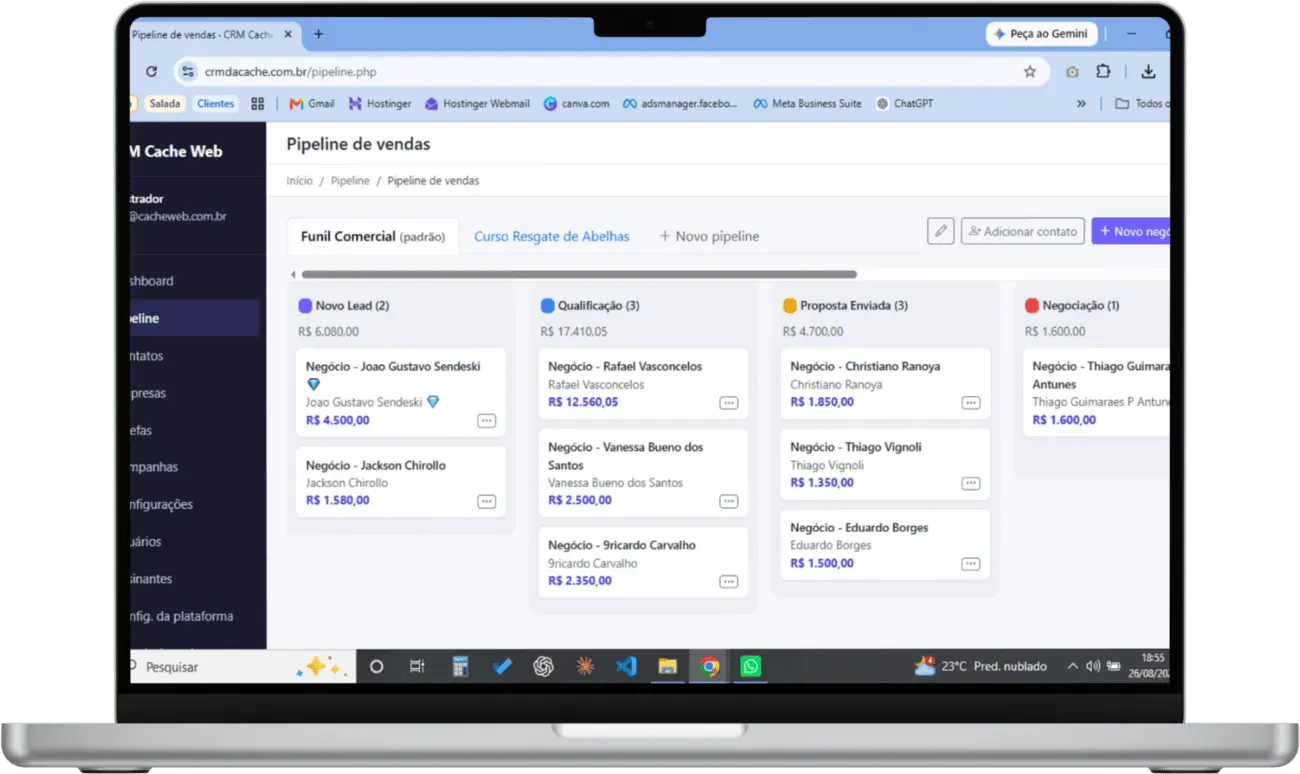Screen dimensions: 1300x774
Task: Click the horizontal pipeline scrollbar
Action: [x=579, y=274]
